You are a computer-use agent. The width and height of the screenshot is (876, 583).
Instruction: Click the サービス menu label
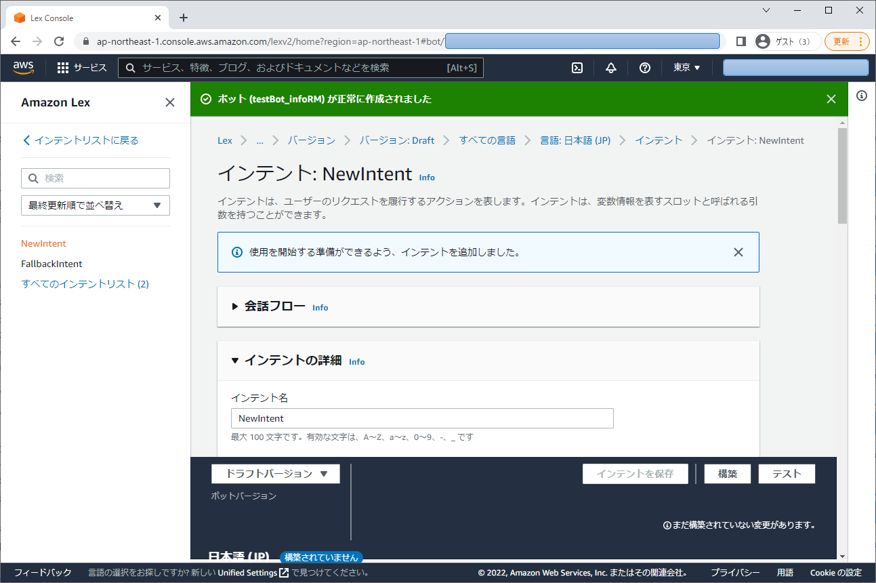[91, 68]
